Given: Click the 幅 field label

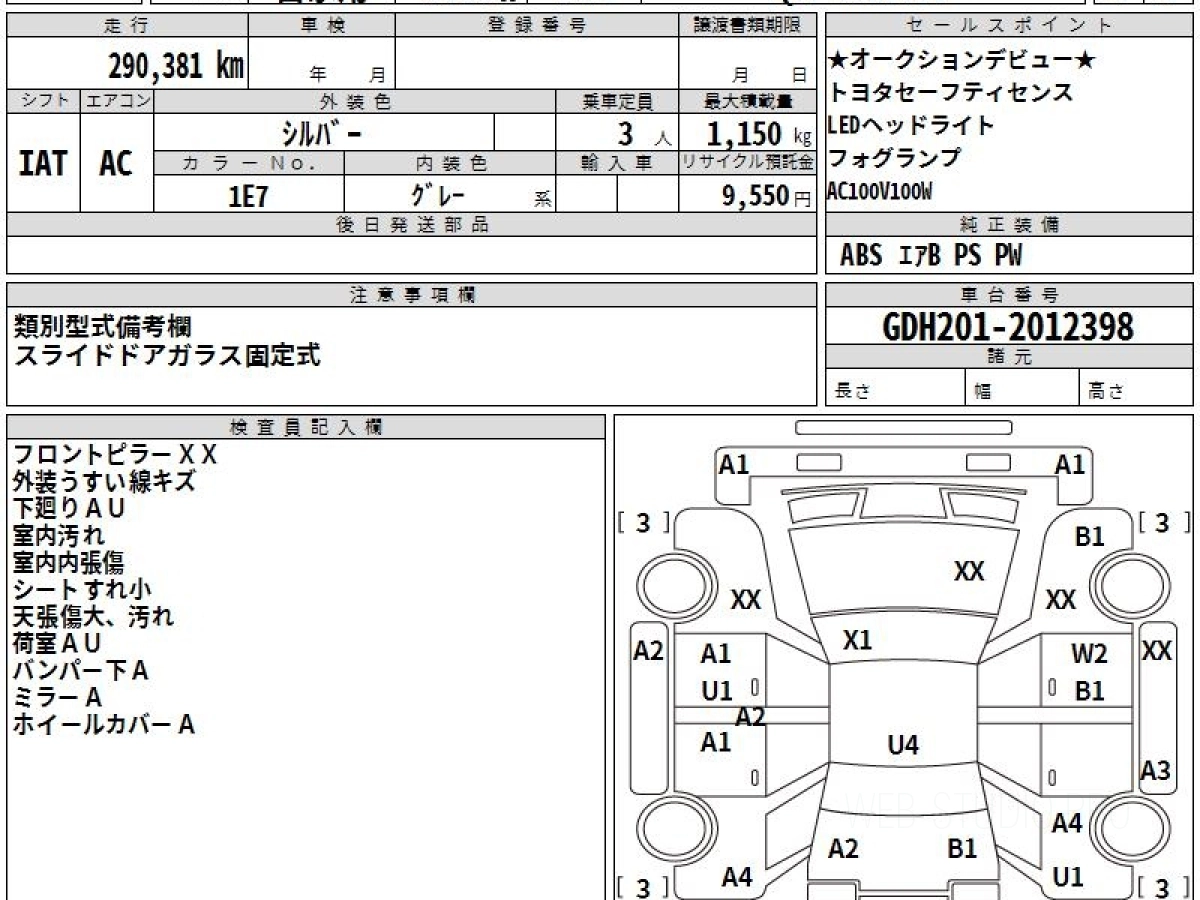Looking at the screenshot, I should [x=983, y=392].
